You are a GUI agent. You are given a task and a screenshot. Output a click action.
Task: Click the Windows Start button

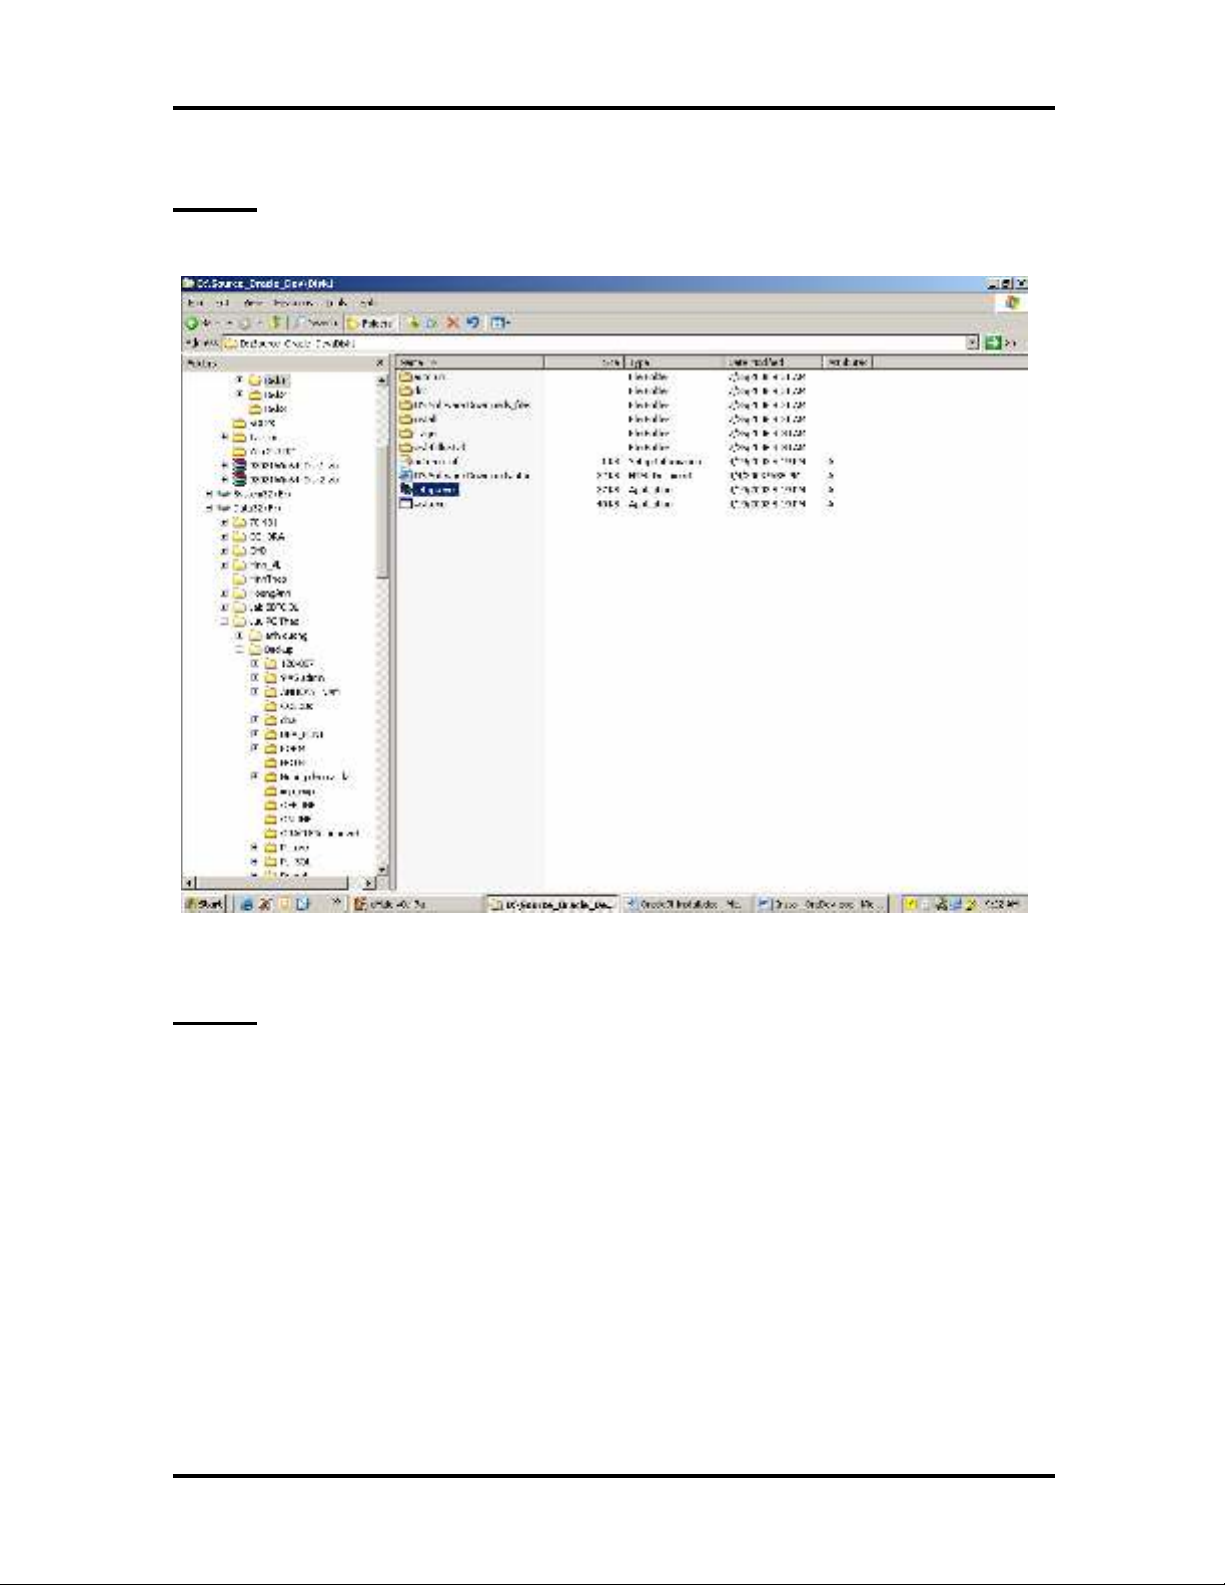(205, 904)
